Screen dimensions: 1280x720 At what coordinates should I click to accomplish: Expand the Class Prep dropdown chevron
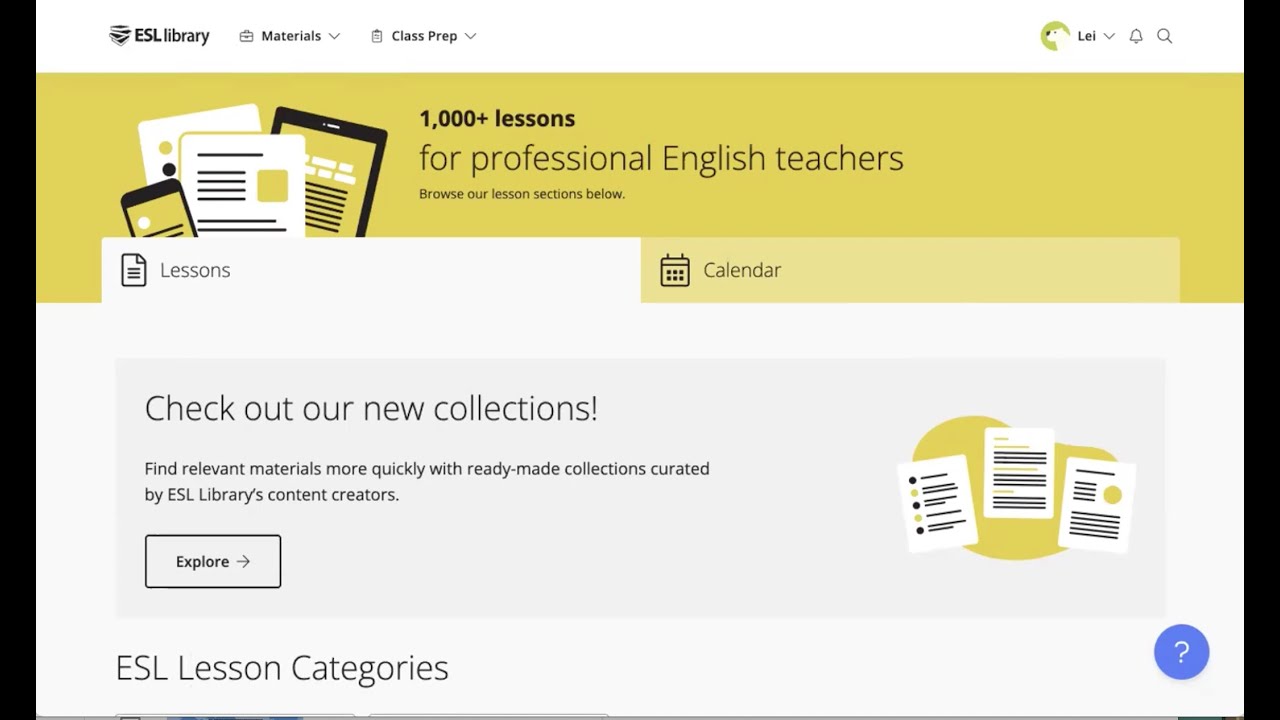(470, 36)
